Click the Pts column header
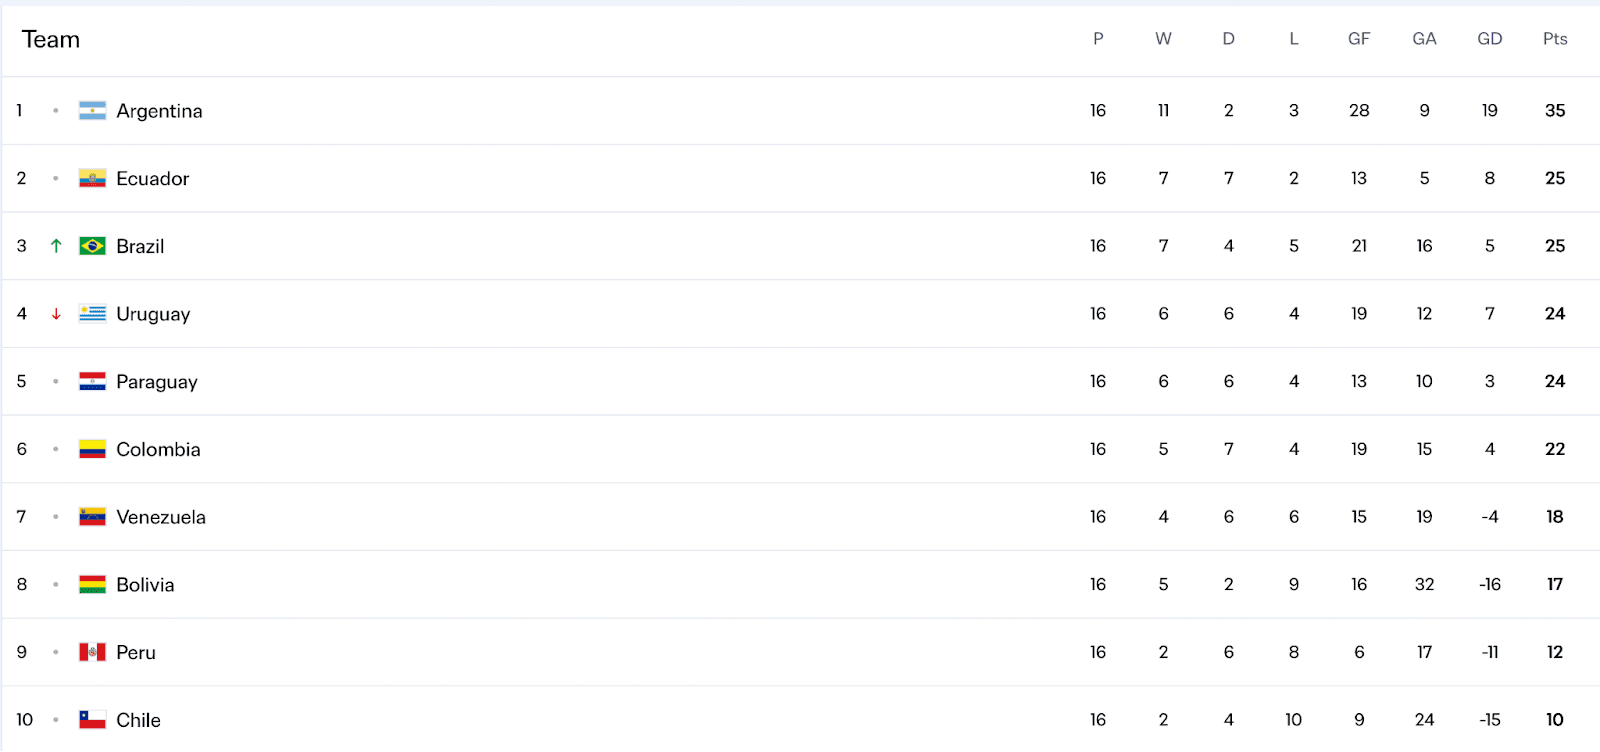 tap(1554, 39)
